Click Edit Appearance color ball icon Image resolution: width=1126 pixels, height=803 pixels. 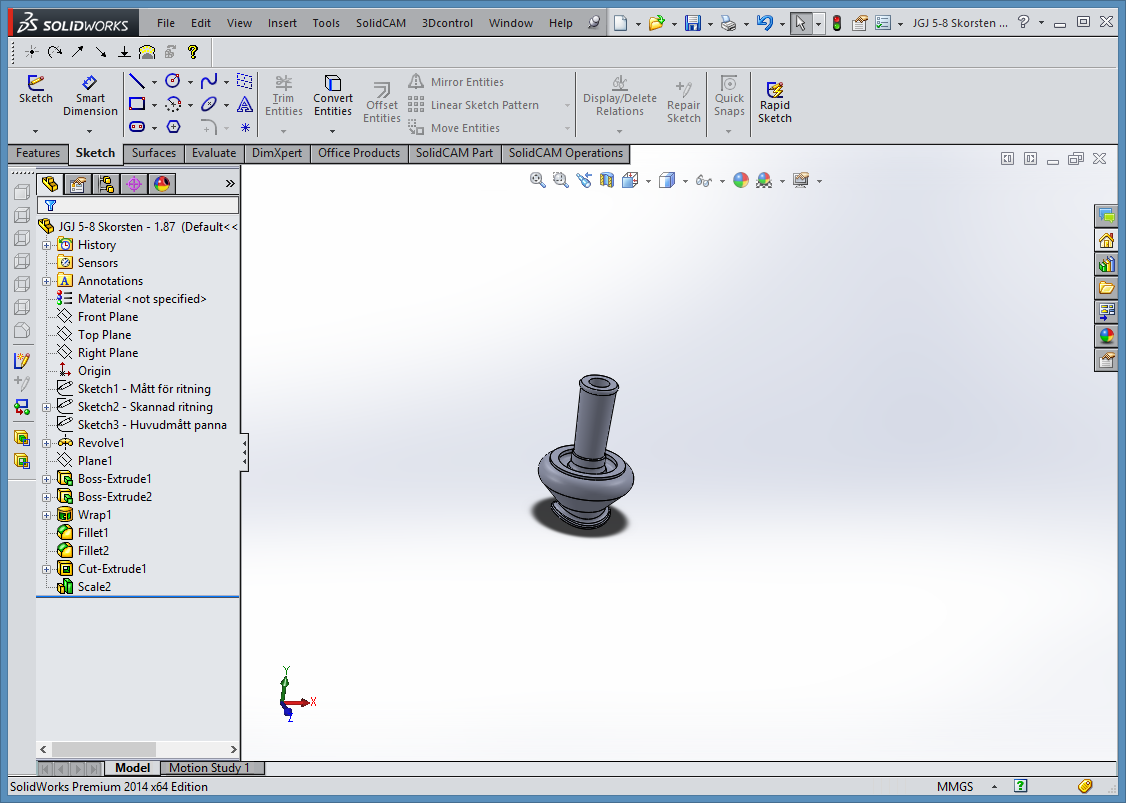[741, 180]
